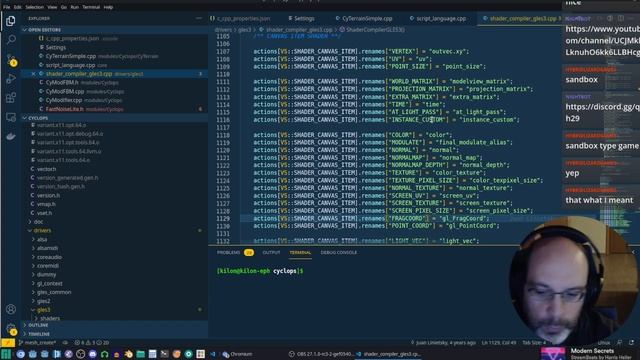Image resolution: width=640 pixels, height=360 pixels.
Task: Click the remote indicator in status bar
Action: coord(7,343)
